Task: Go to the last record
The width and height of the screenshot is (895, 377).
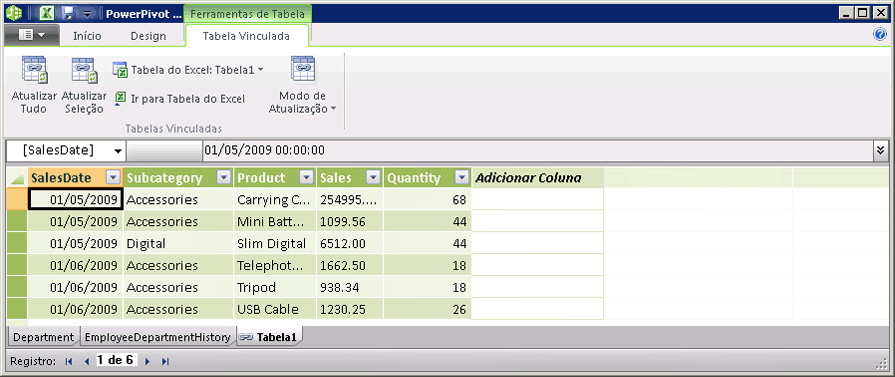Action: [x=166, y=361]
